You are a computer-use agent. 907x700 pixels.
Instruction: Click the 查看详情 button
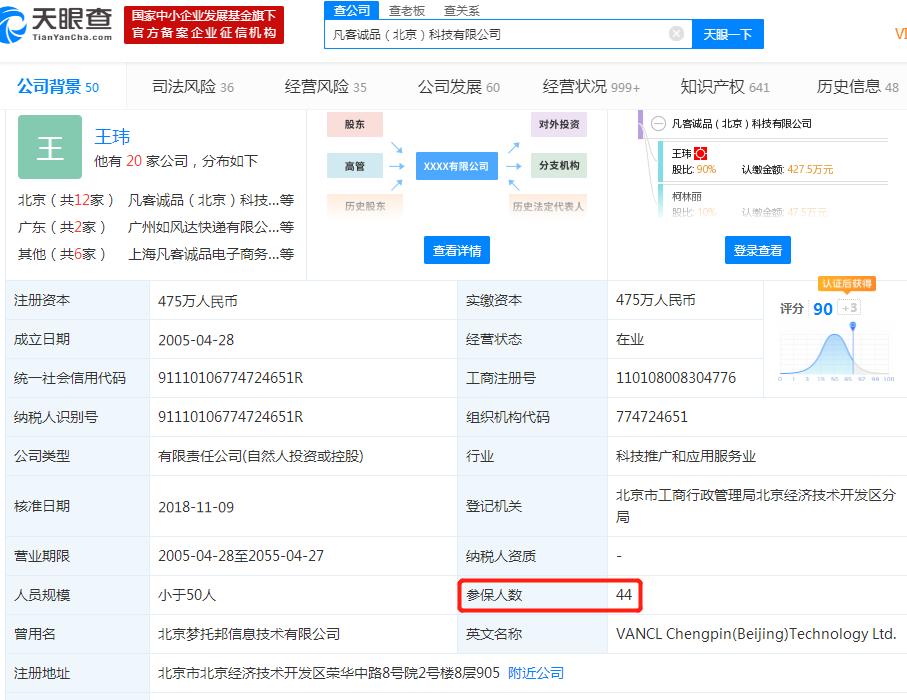tap(455, 250)
